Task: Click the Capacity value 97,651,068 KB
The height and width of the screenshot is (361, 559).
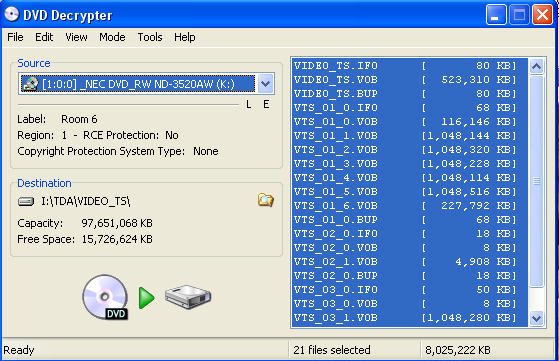Action: click(x=117, y=223)
